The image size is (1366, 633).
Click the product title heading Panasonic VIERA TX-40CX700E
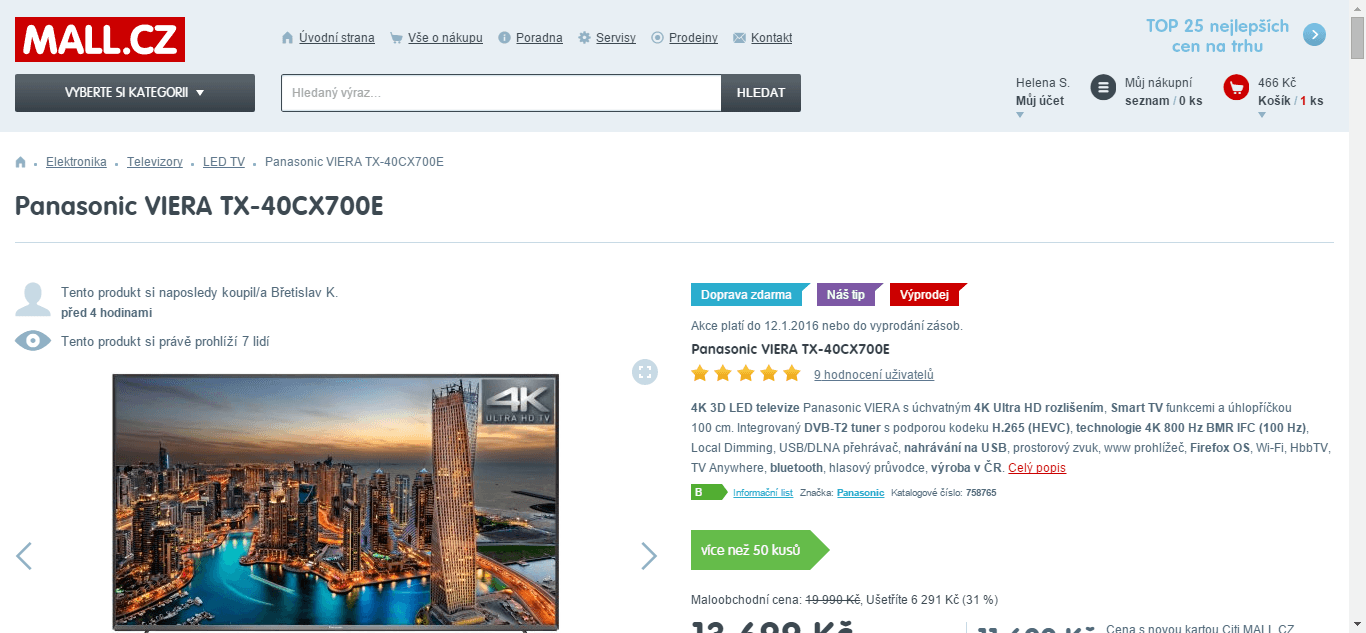coord(199,206)
